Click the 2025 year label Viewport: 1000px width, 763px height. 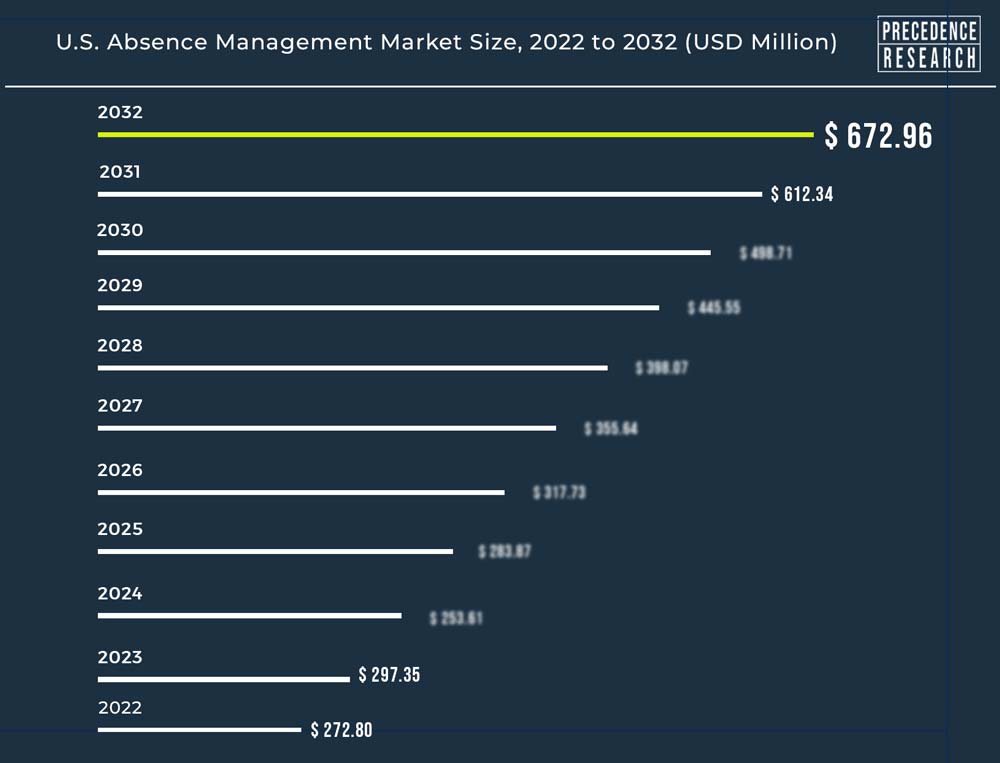(x=120, y=529)
